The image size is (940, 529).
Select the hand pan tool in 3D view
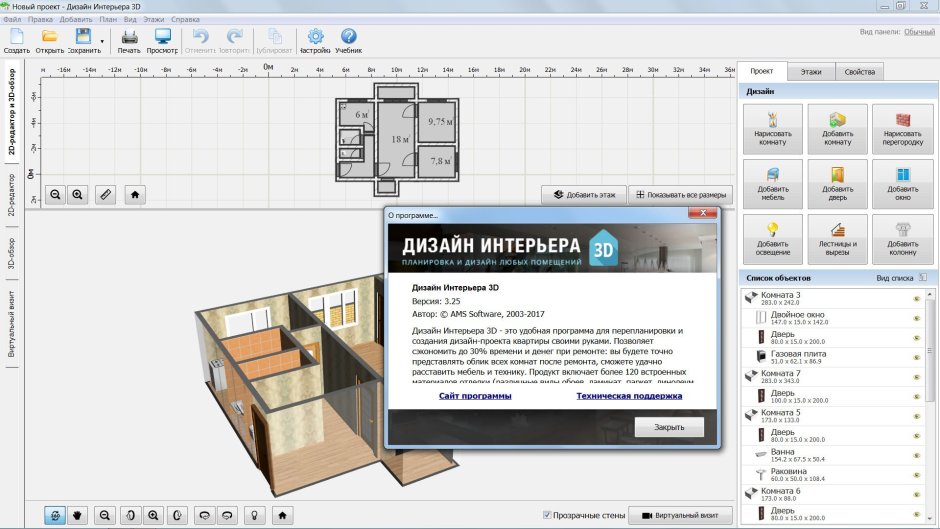tap(77, 515)
